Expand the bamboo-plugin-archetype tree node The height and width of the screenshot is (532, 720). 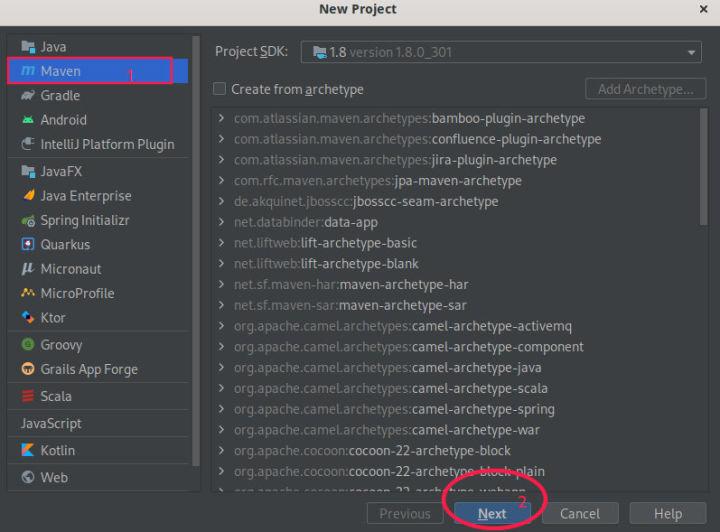[x=221, y=118]
